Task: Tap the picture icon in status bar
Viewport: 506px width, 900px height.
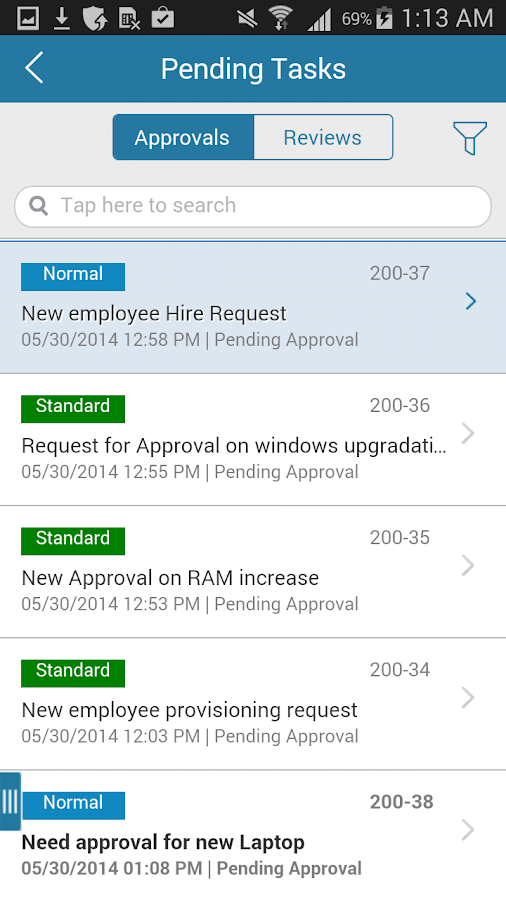Action: (28, 19)
